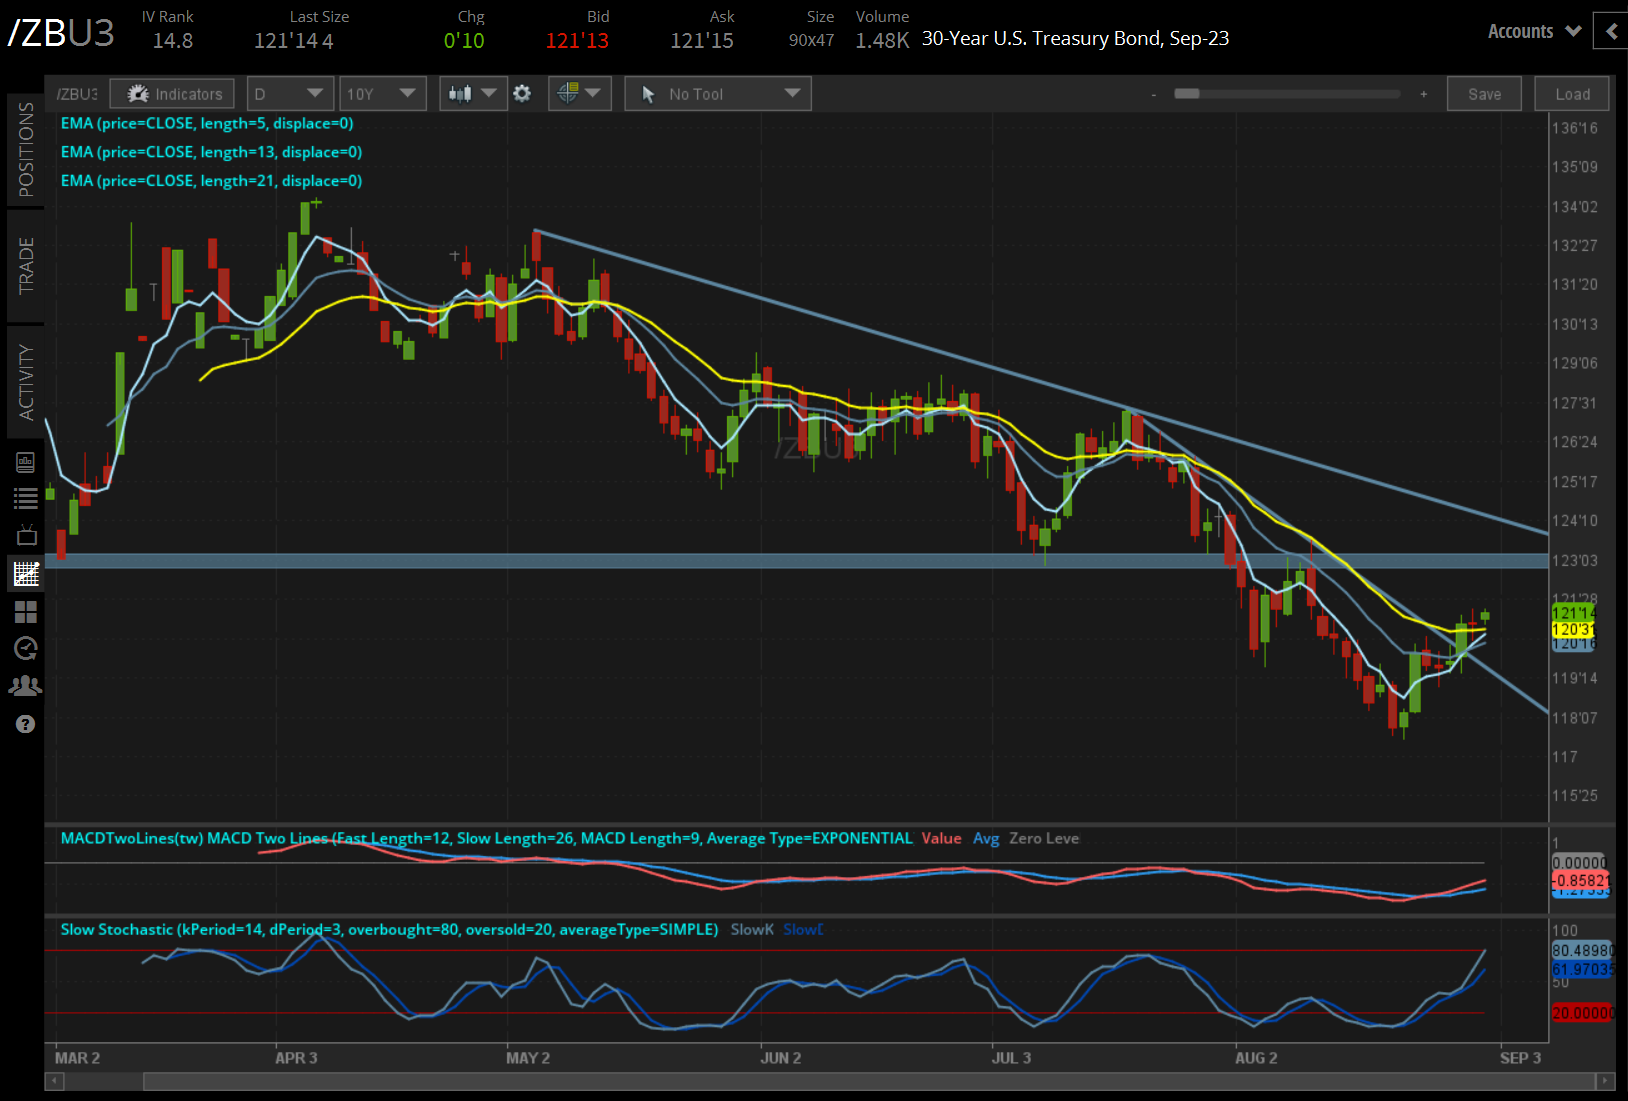Switch to the TRADE tab
Image resolution: width=1628 pixels, height=1101 pixels.
pos(26,266)
